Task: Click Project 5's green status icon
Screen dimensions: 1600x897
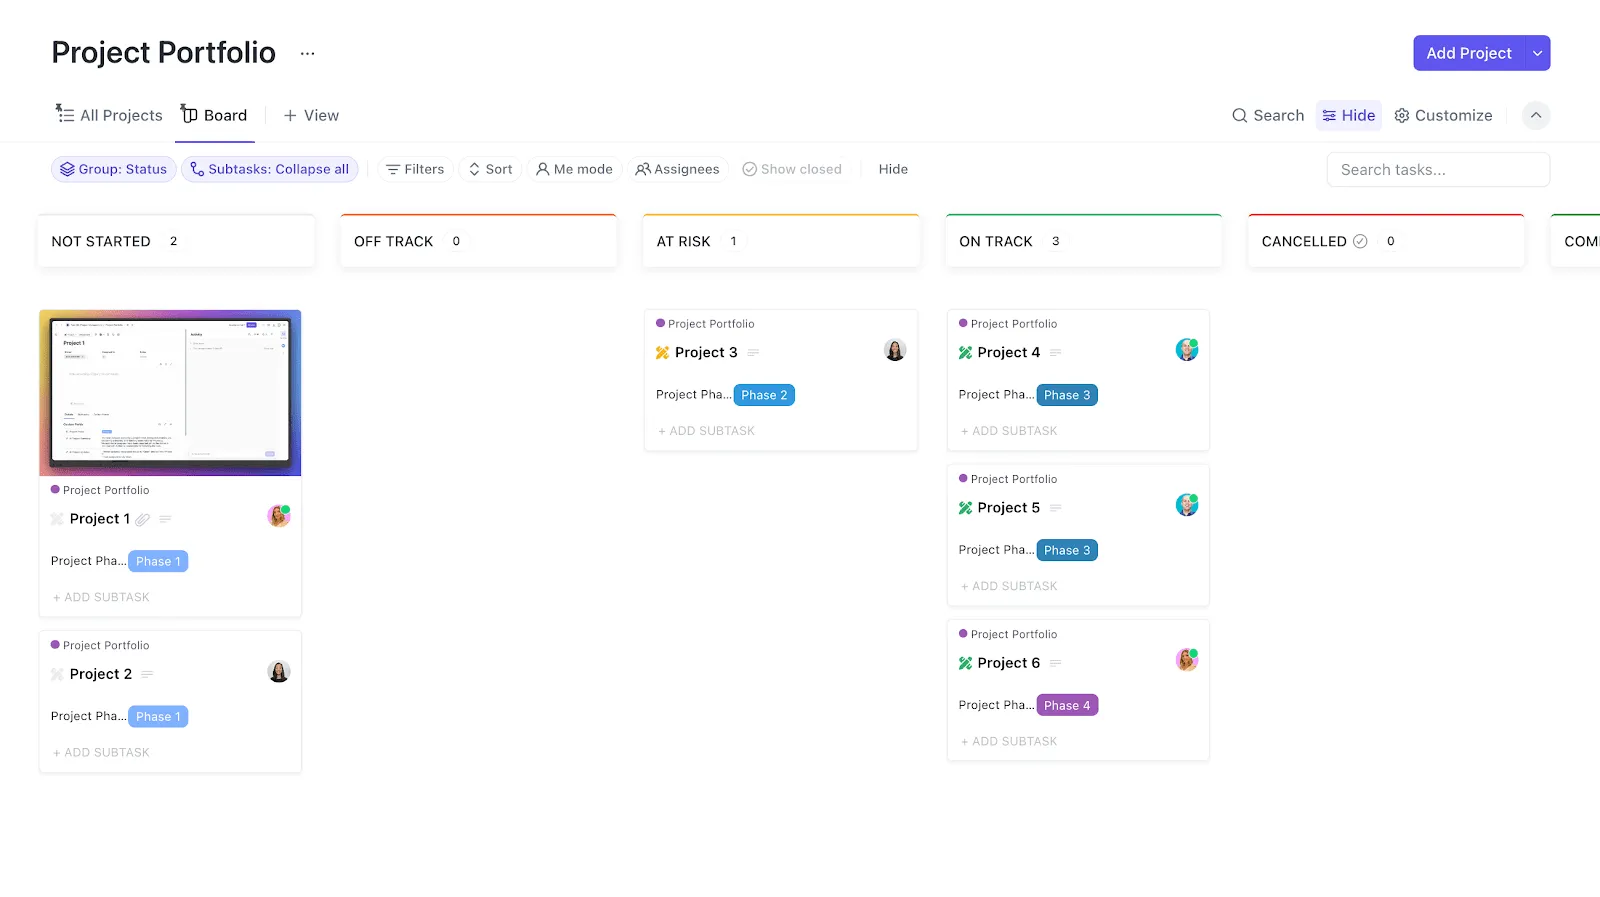Action: (965, 508)
